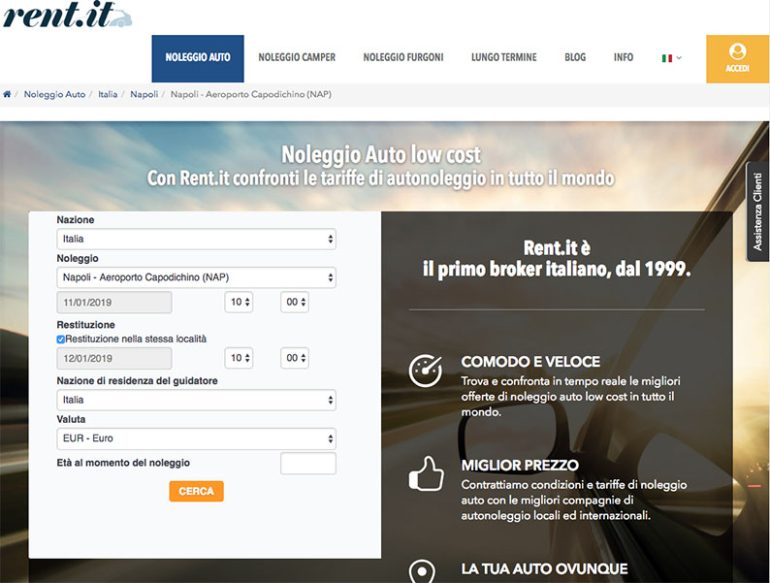Open the Noleggio location dropdown
Image resolution: width=770 pixels, height=583 pixels.
tap(196, 278)
